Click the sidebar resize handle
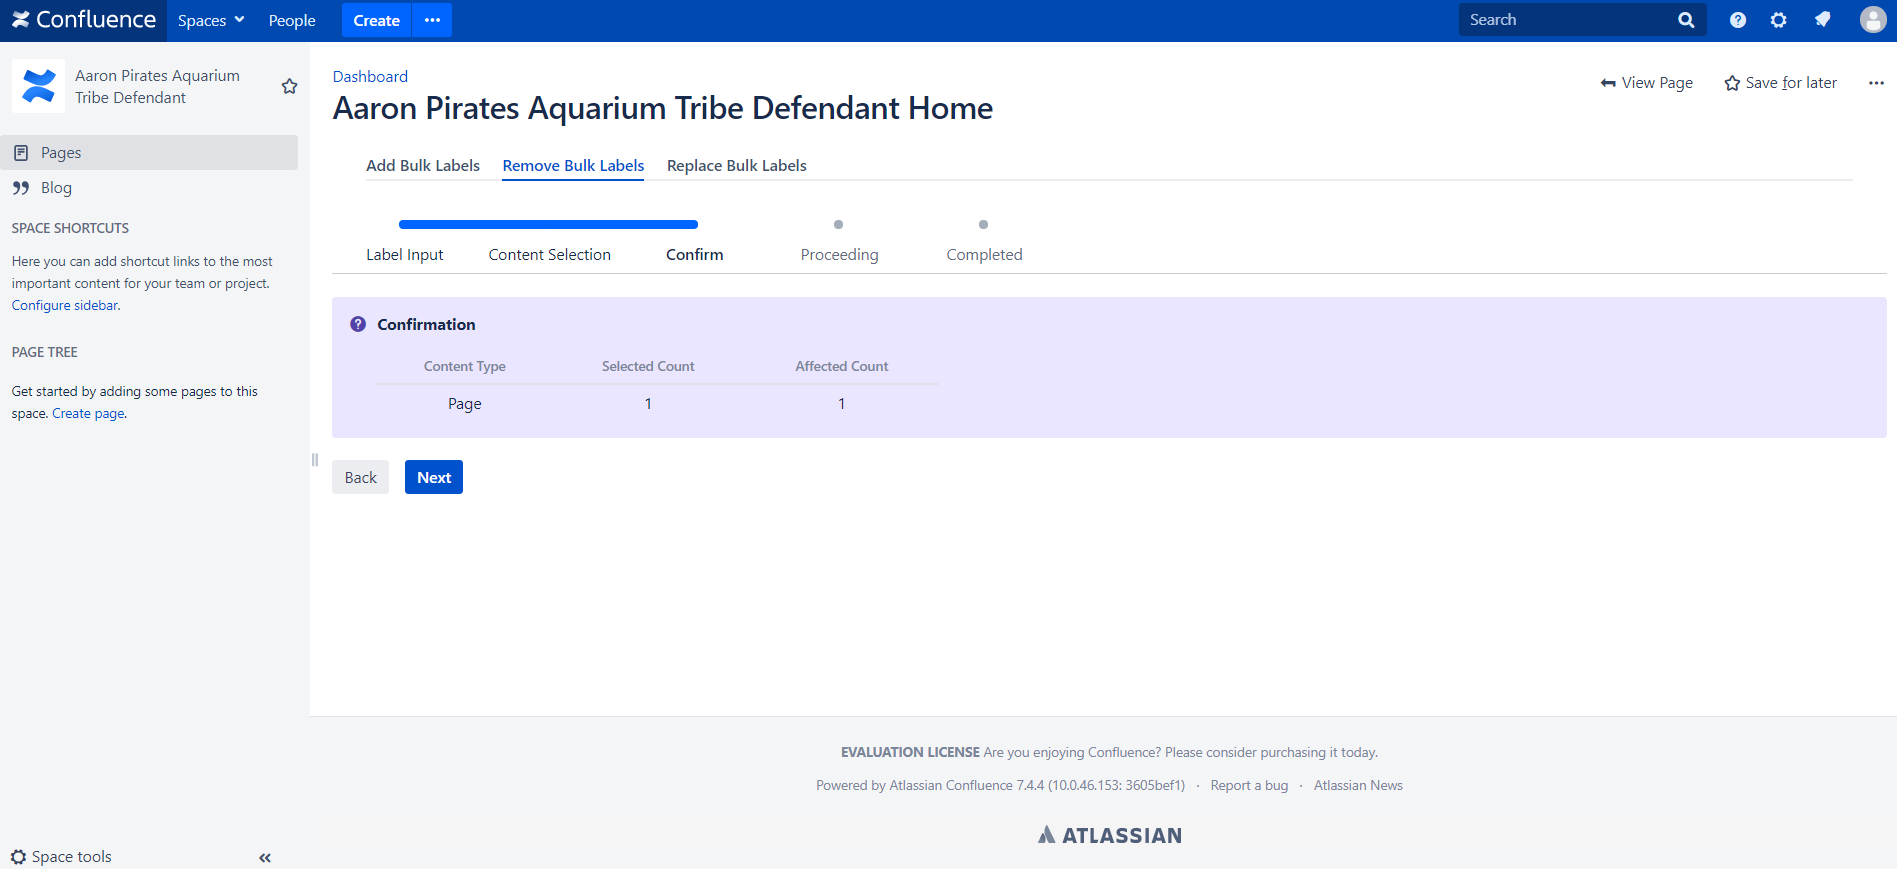 (314, 460)
